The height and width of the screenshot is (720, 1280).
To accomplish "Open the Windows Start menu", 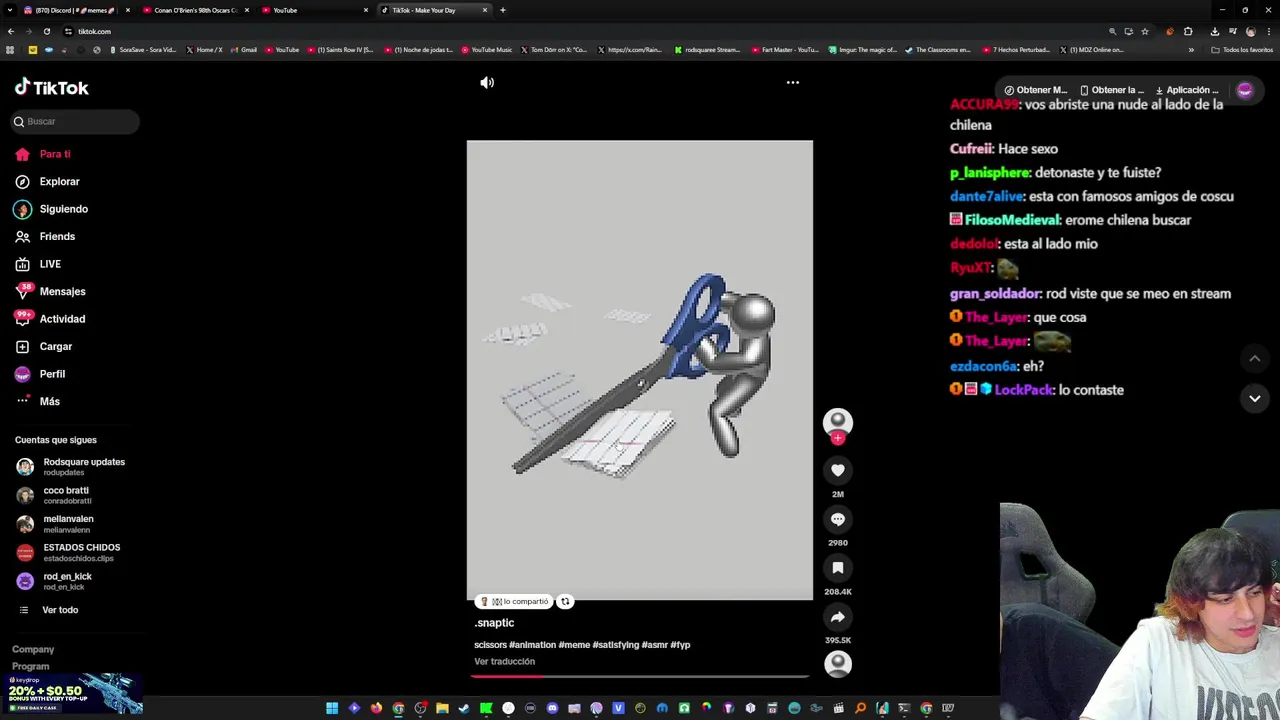I will [x=332, y=708].
